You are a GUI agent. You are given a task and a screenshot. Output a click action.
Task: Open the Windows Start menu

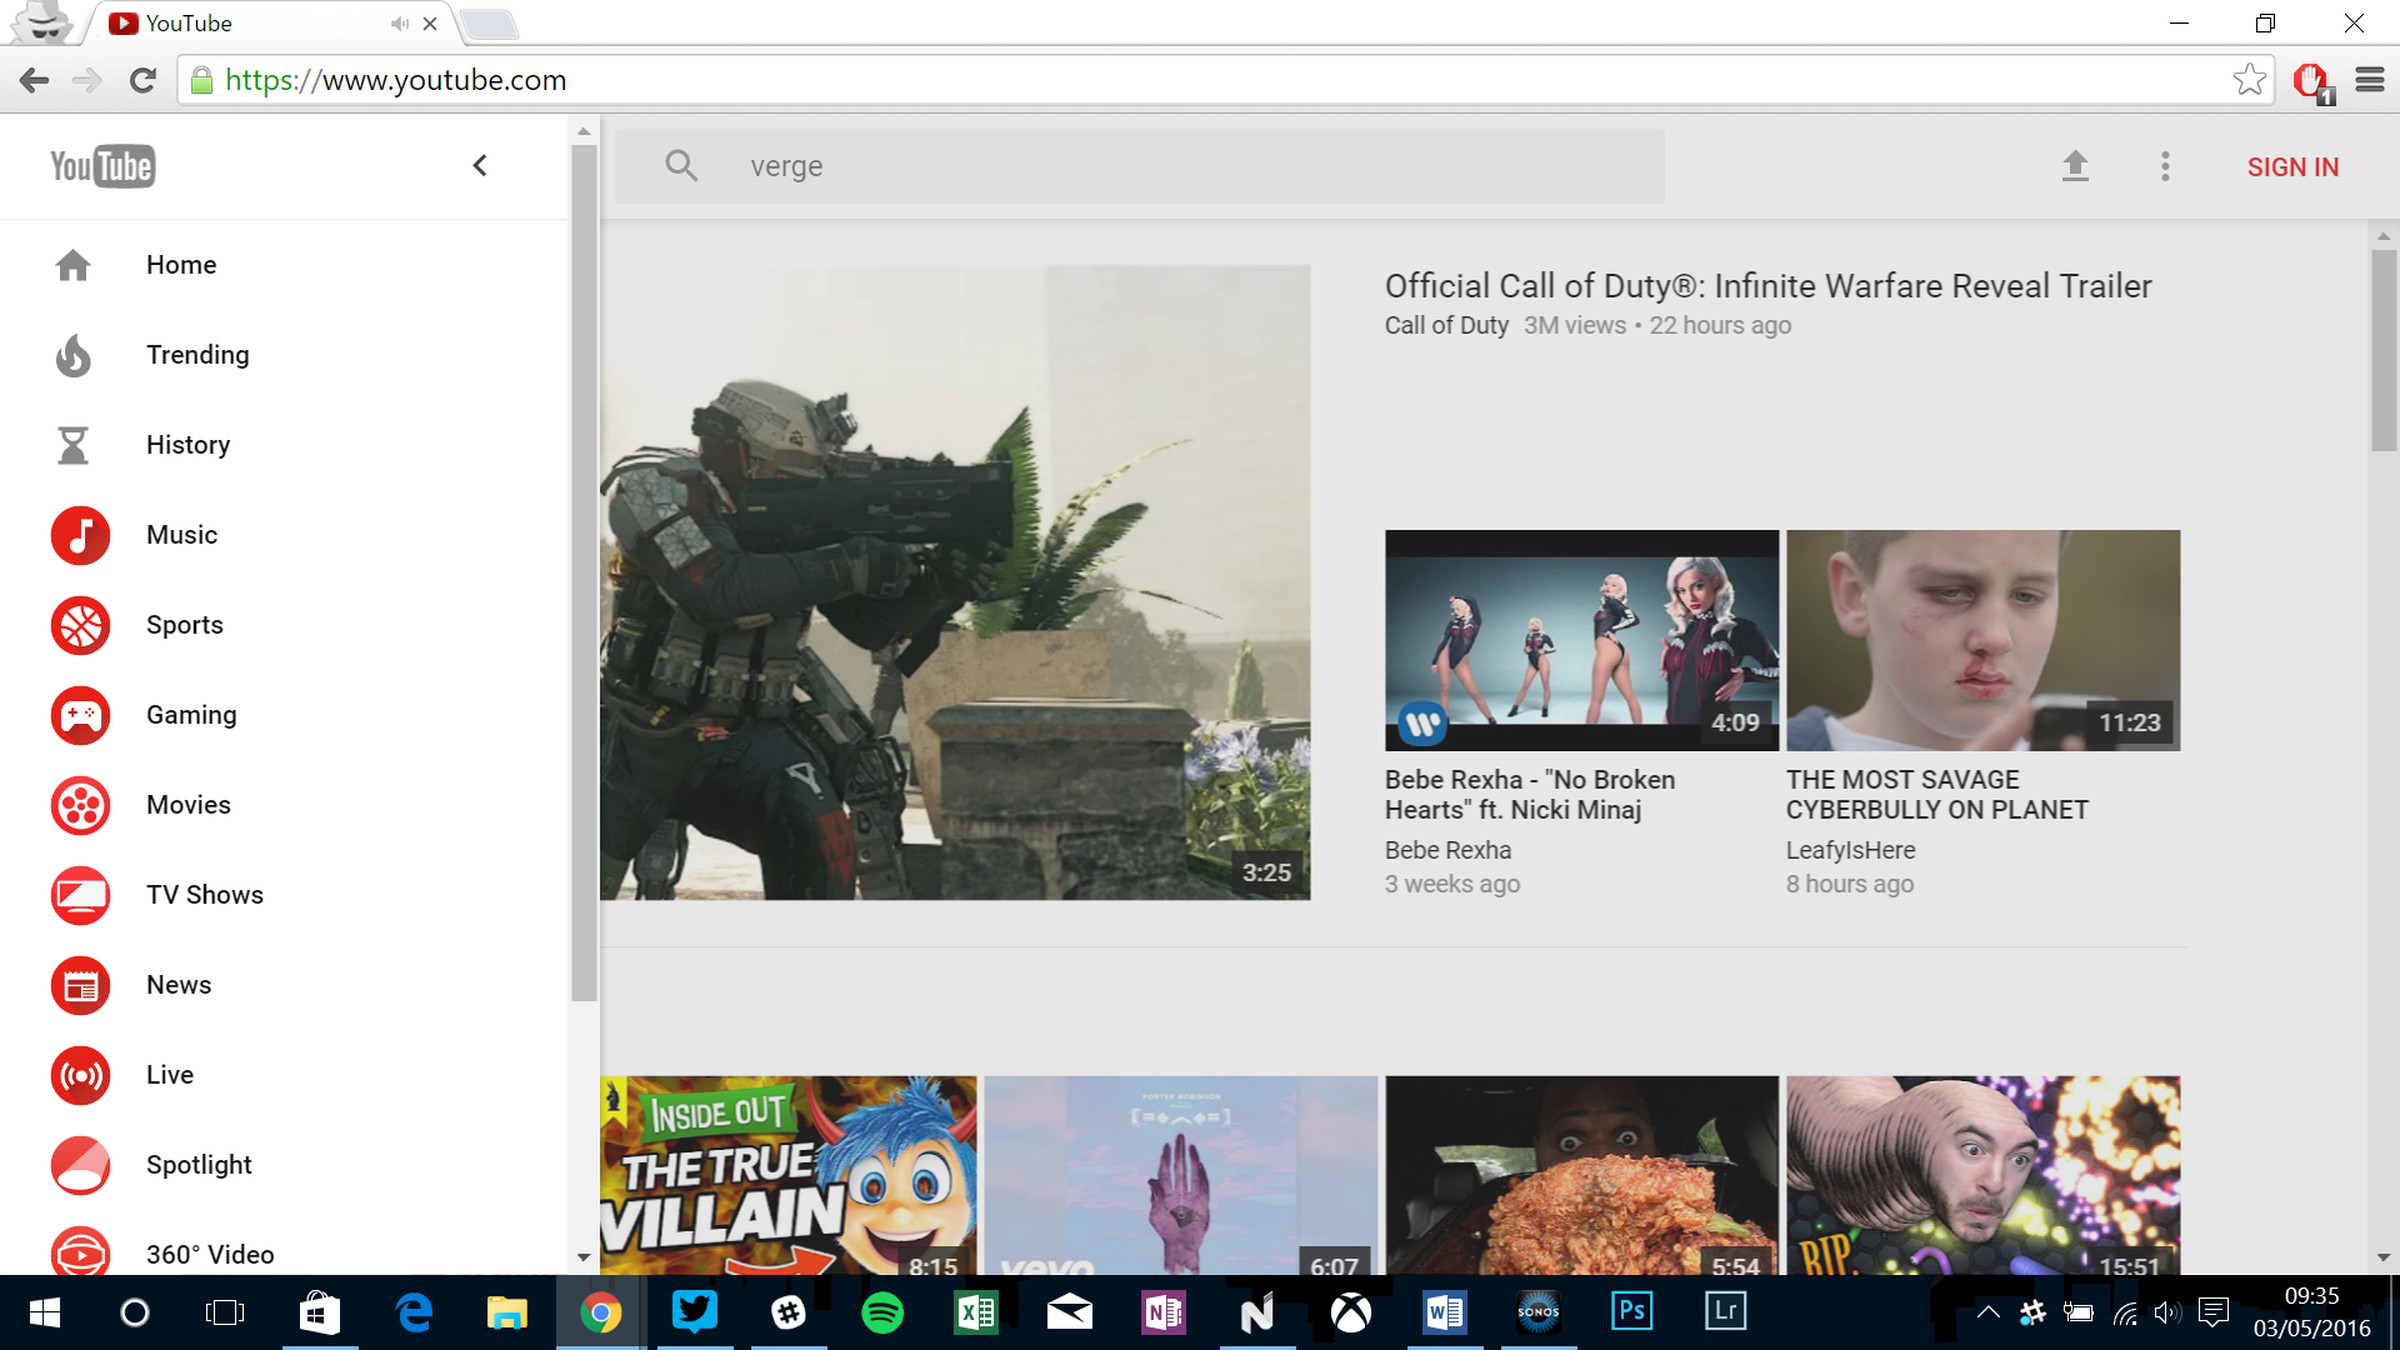coord(44,1312)
